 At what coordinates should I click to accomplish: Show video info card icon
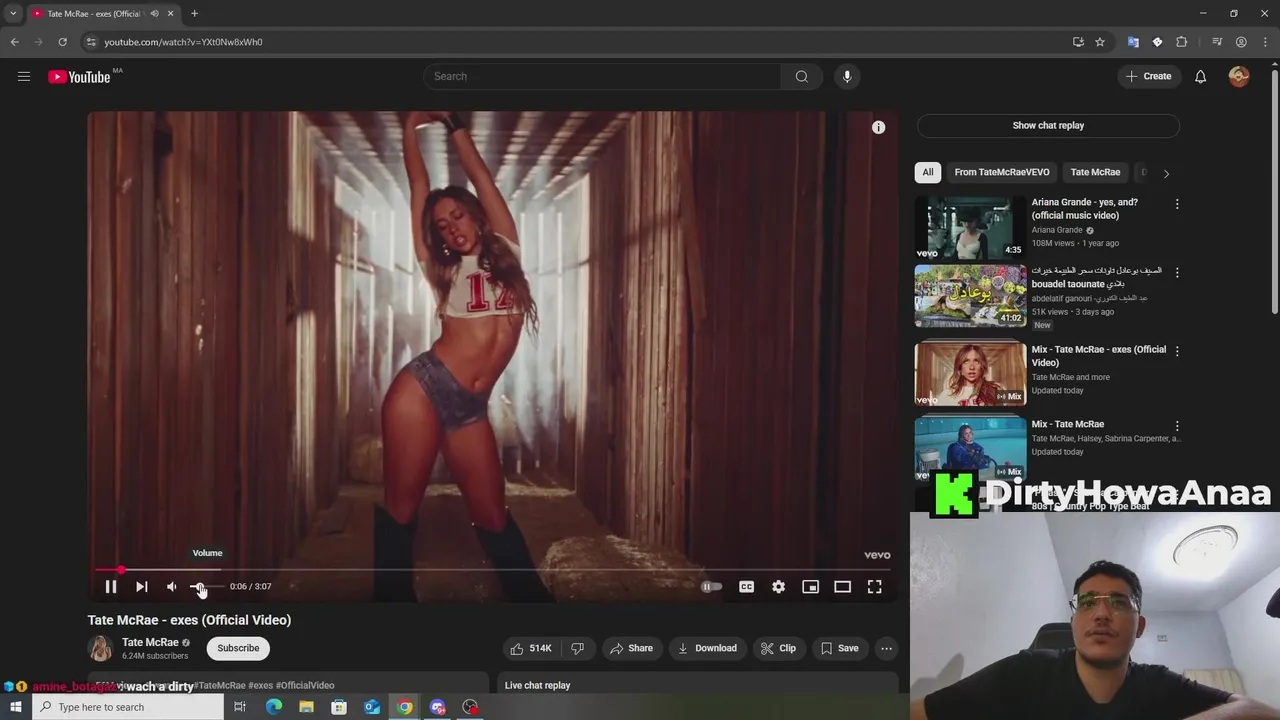coord(878,127)
